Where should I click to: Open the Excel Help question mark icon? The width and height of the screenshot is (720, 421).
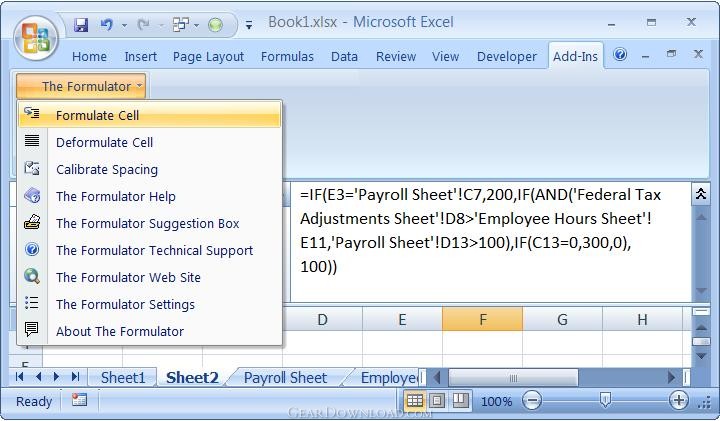[x=620, y=56]
